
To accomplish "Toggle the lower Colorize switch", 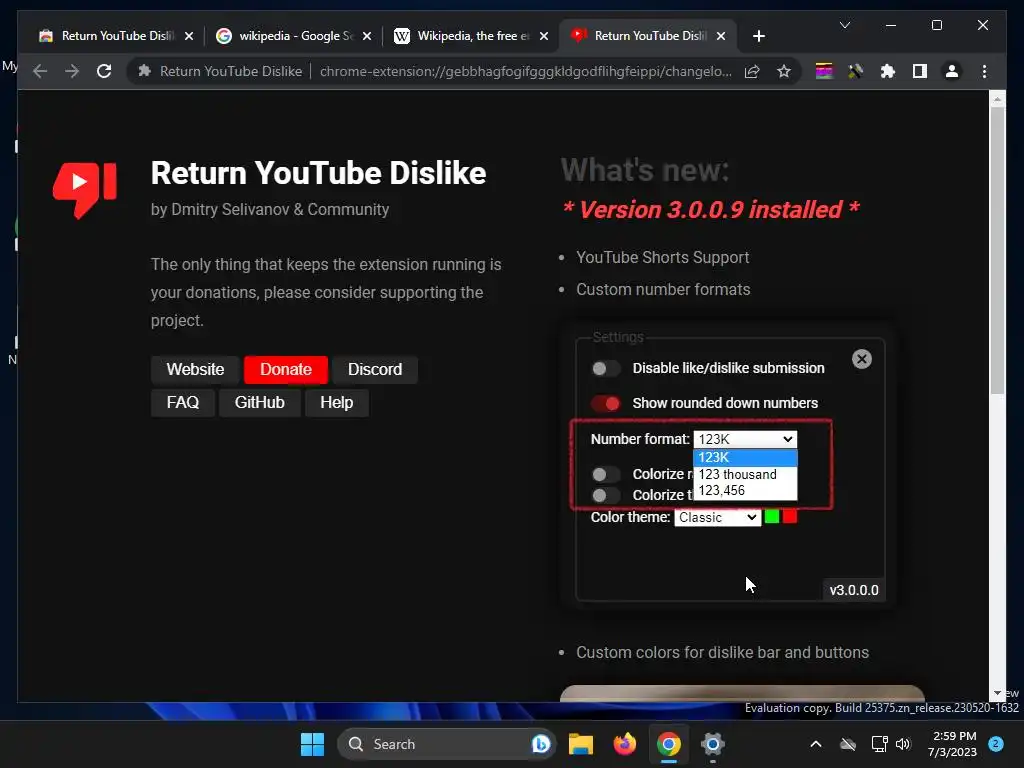I will click(x=605, y=495).
